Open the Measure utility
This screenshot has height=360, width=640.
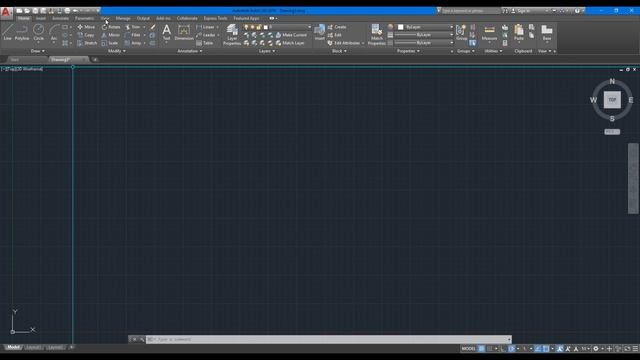(x=489, y=32)
